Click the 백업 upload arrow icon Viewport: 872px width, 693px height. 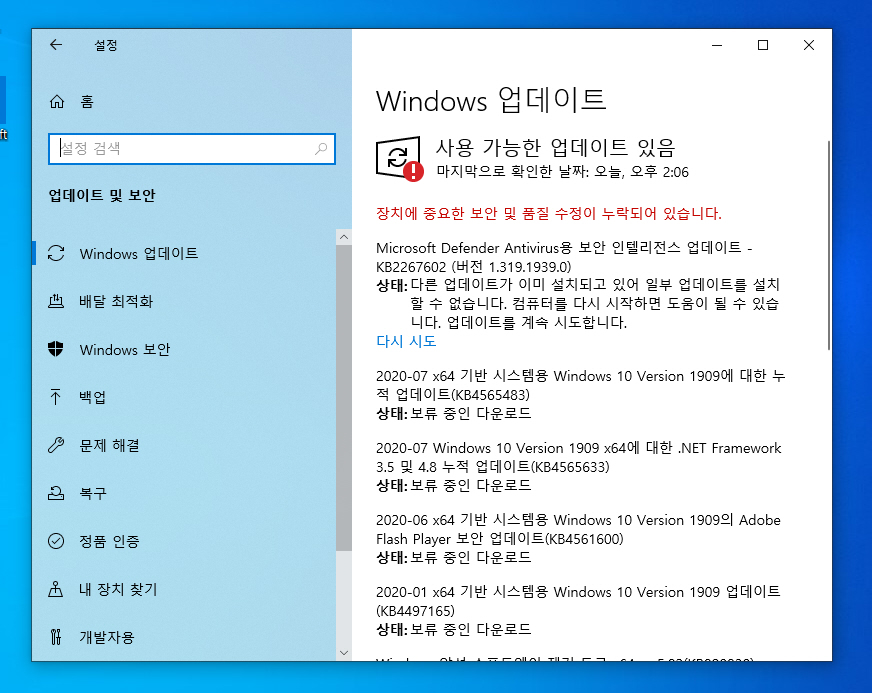point(56,397)
